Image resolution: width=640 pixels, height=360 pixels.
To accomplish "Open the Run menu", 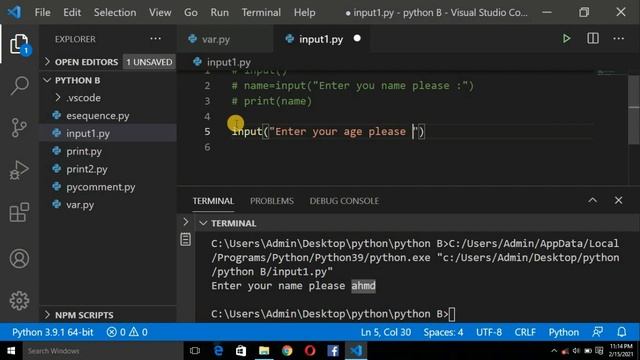I will [220, 12].
